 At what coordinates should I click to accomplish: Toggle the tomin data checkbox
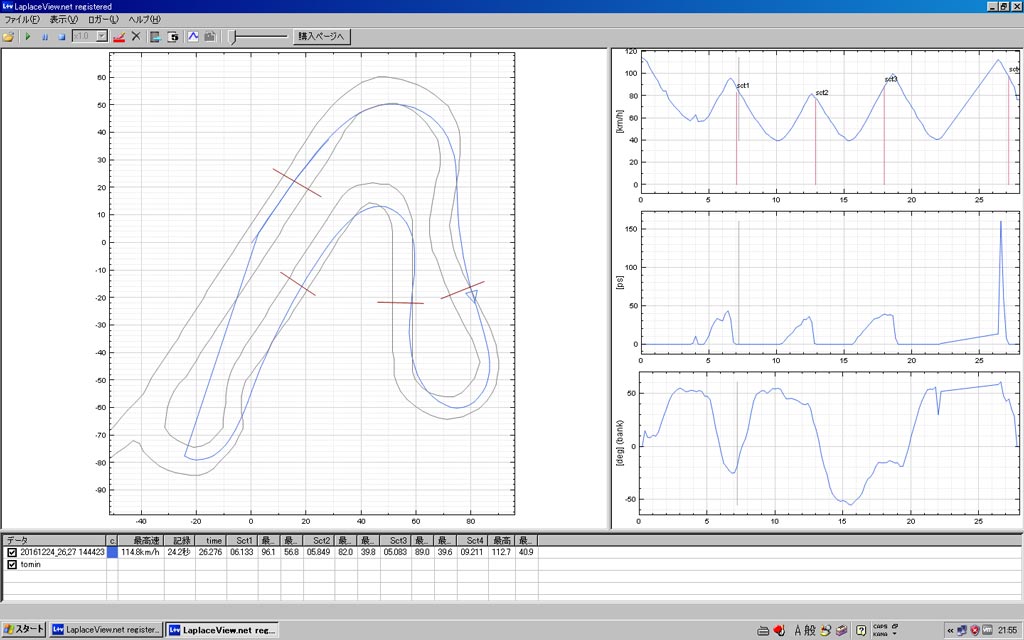[x=12, y=564]
